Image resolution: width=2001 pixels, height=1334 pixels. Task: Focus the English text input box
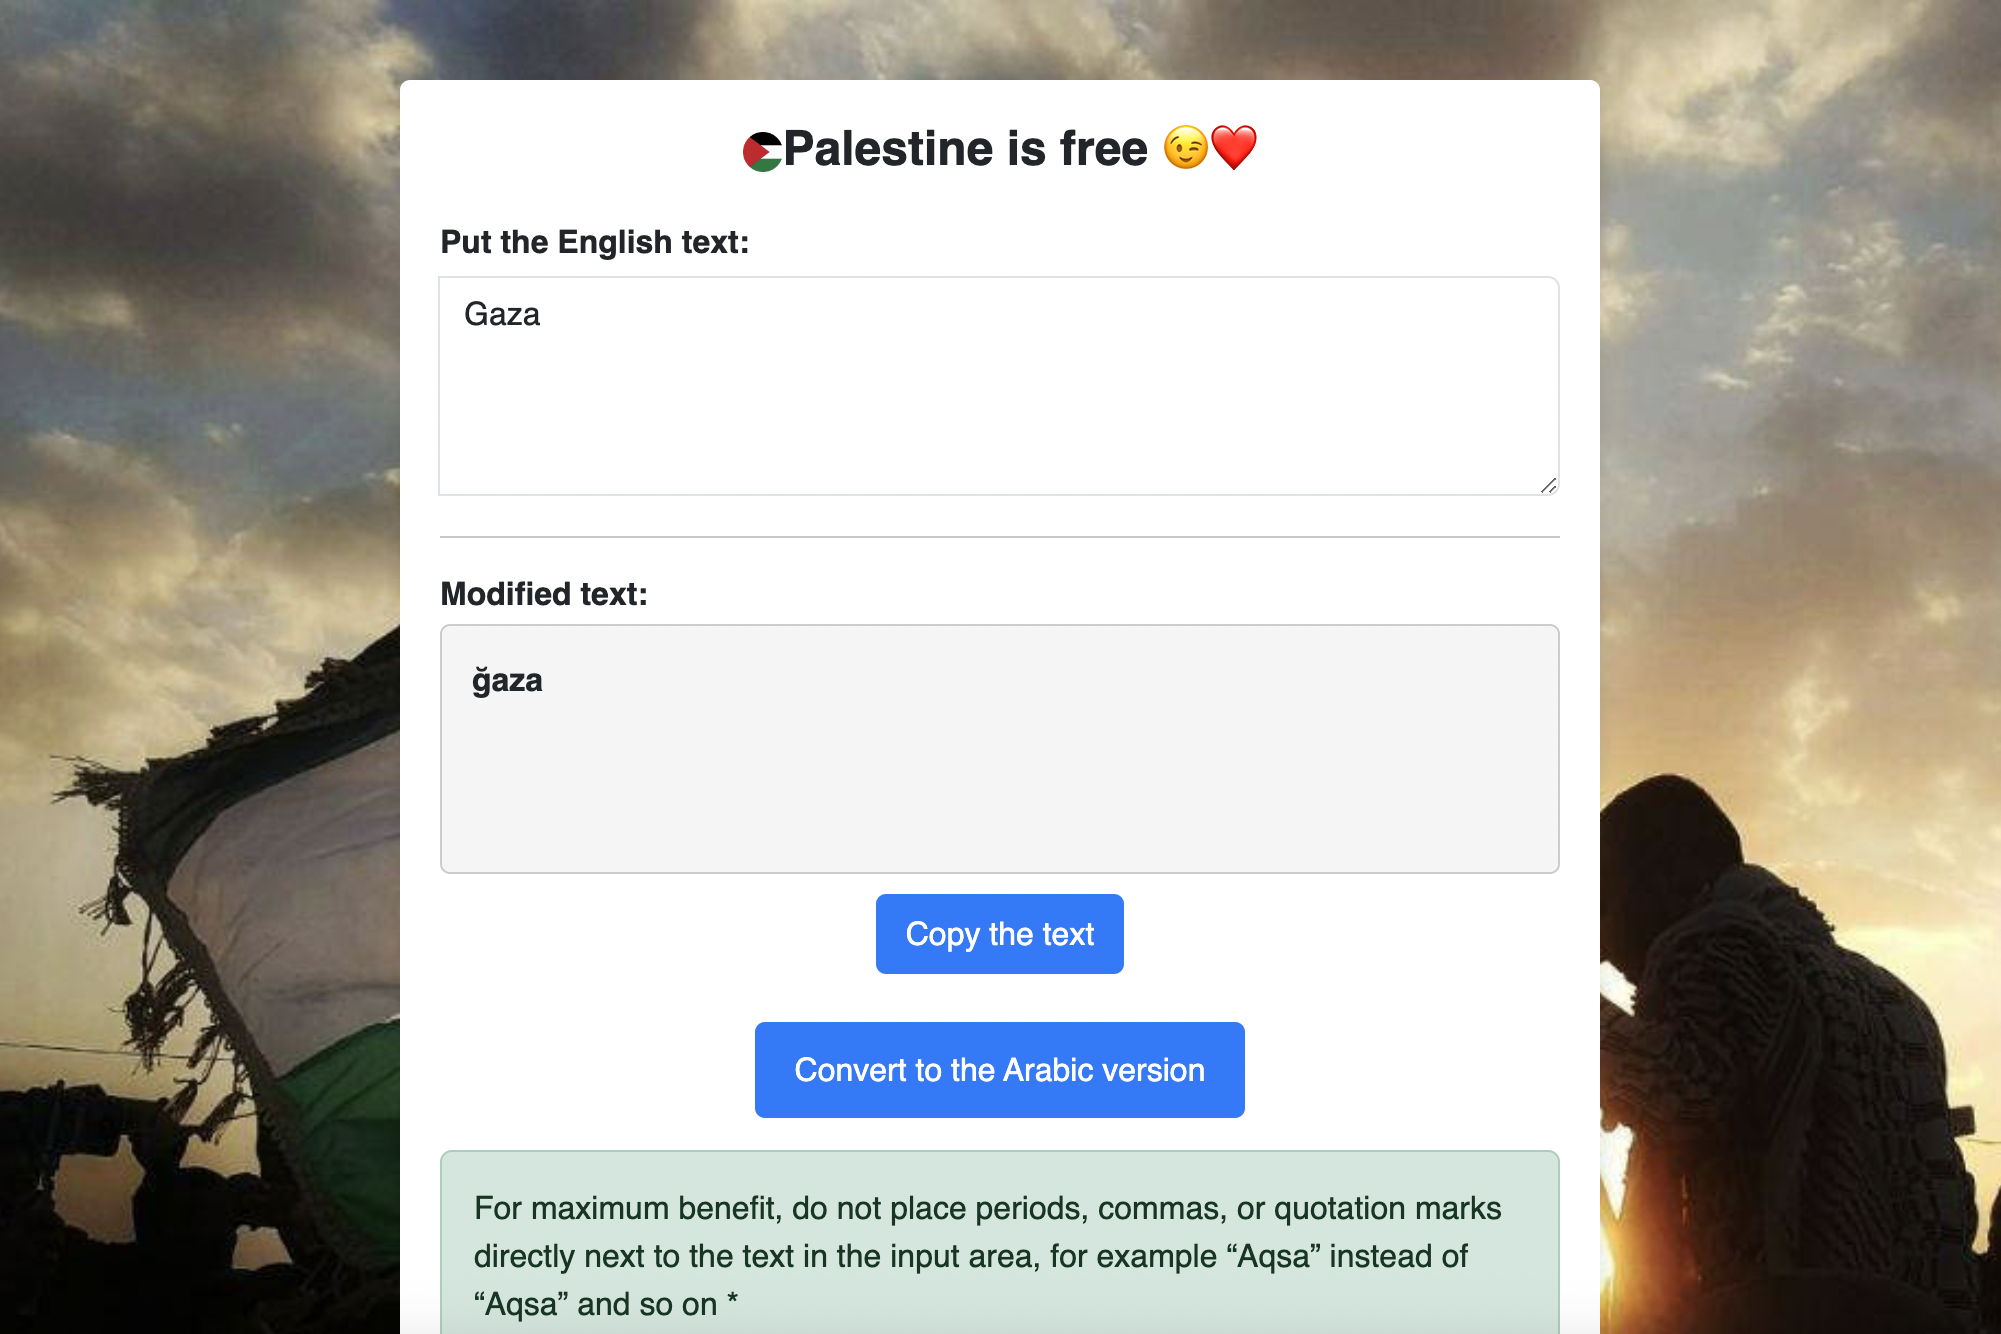point(998,400)
